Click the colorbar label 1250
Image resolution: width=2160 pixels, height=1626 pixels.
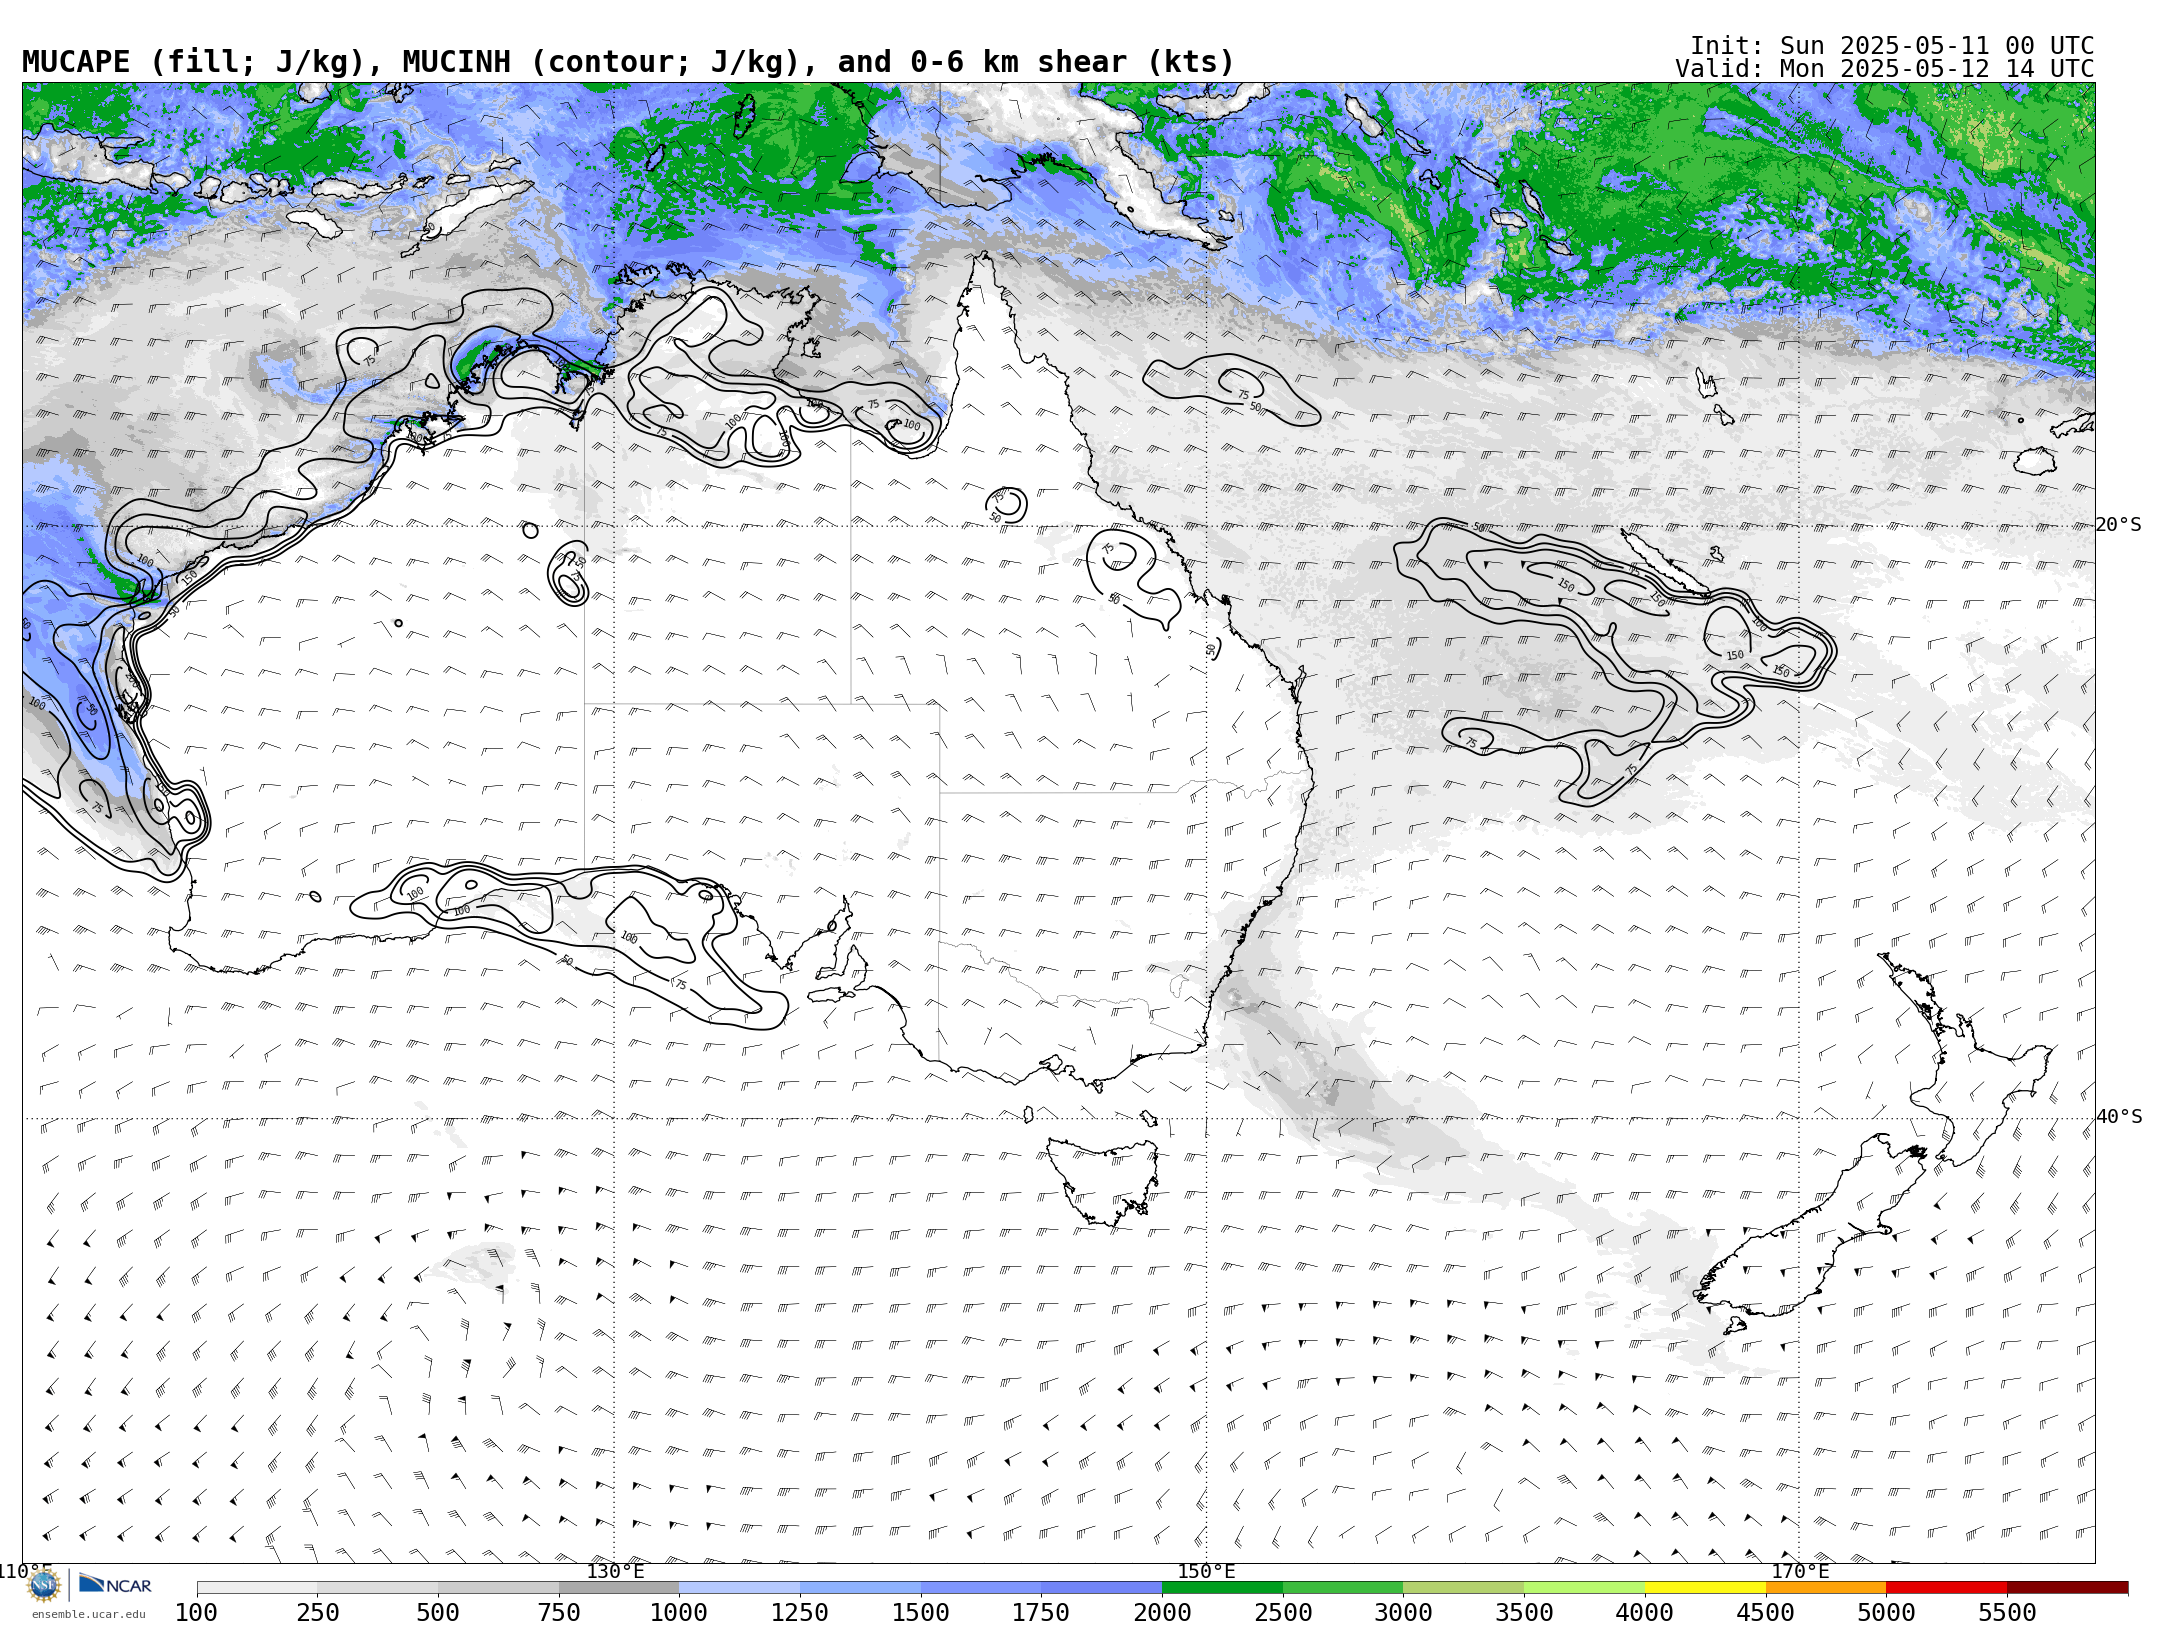800,1612
